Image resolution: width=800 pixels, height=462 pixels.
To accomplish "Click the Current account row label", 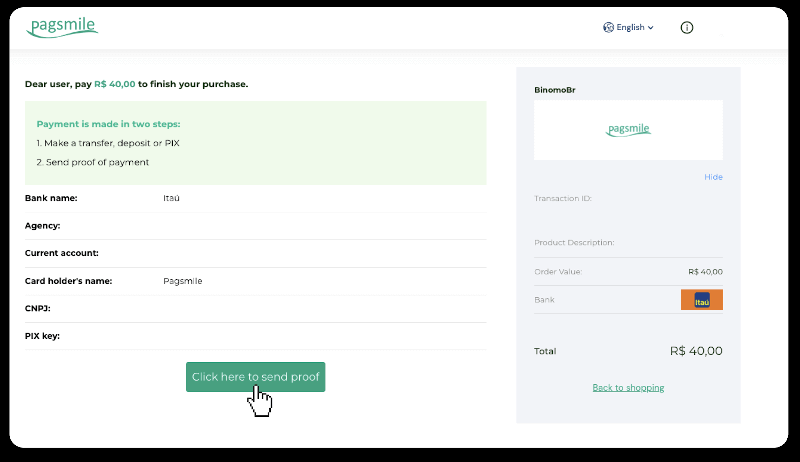I will [61, 253].
